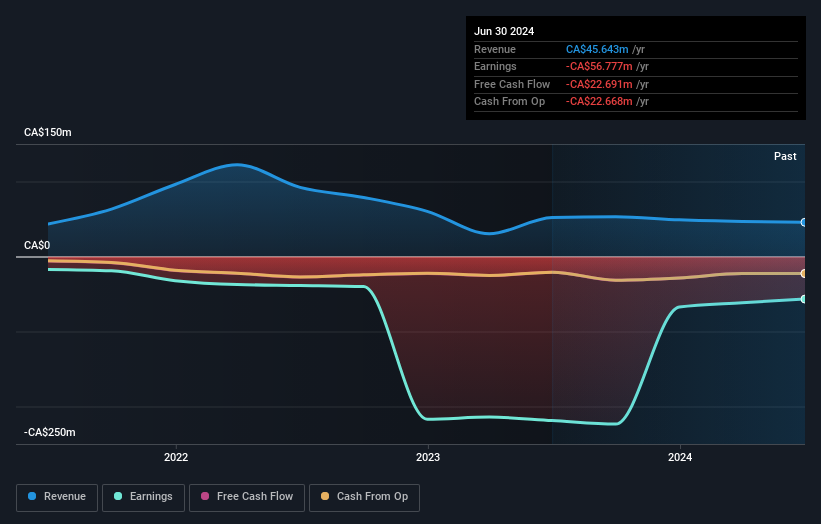Click the Earnings row label in tooltip
The image size is (821, 524).
click(495, 66)
